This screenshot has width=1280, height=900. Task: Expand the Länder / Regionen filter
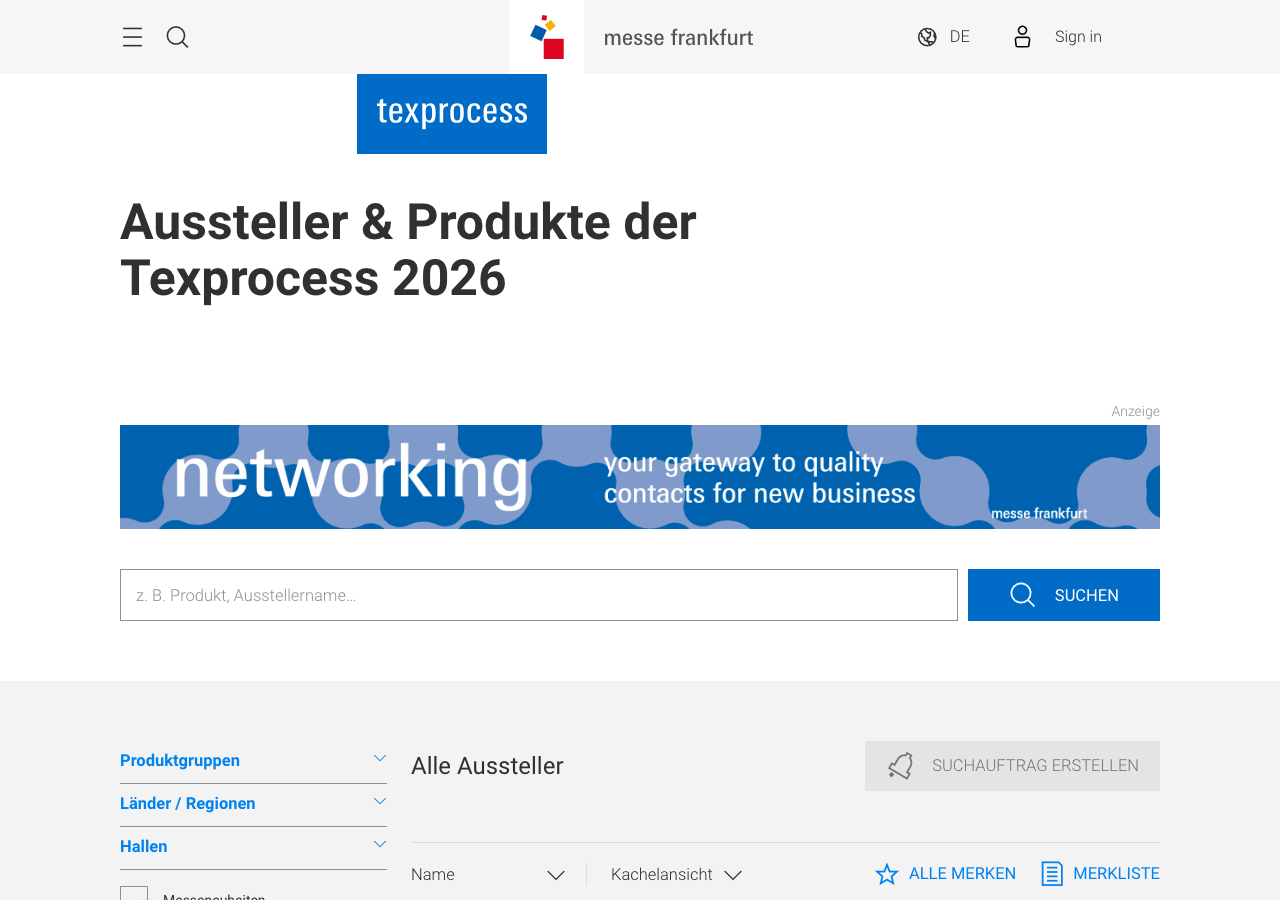(253, 804)
